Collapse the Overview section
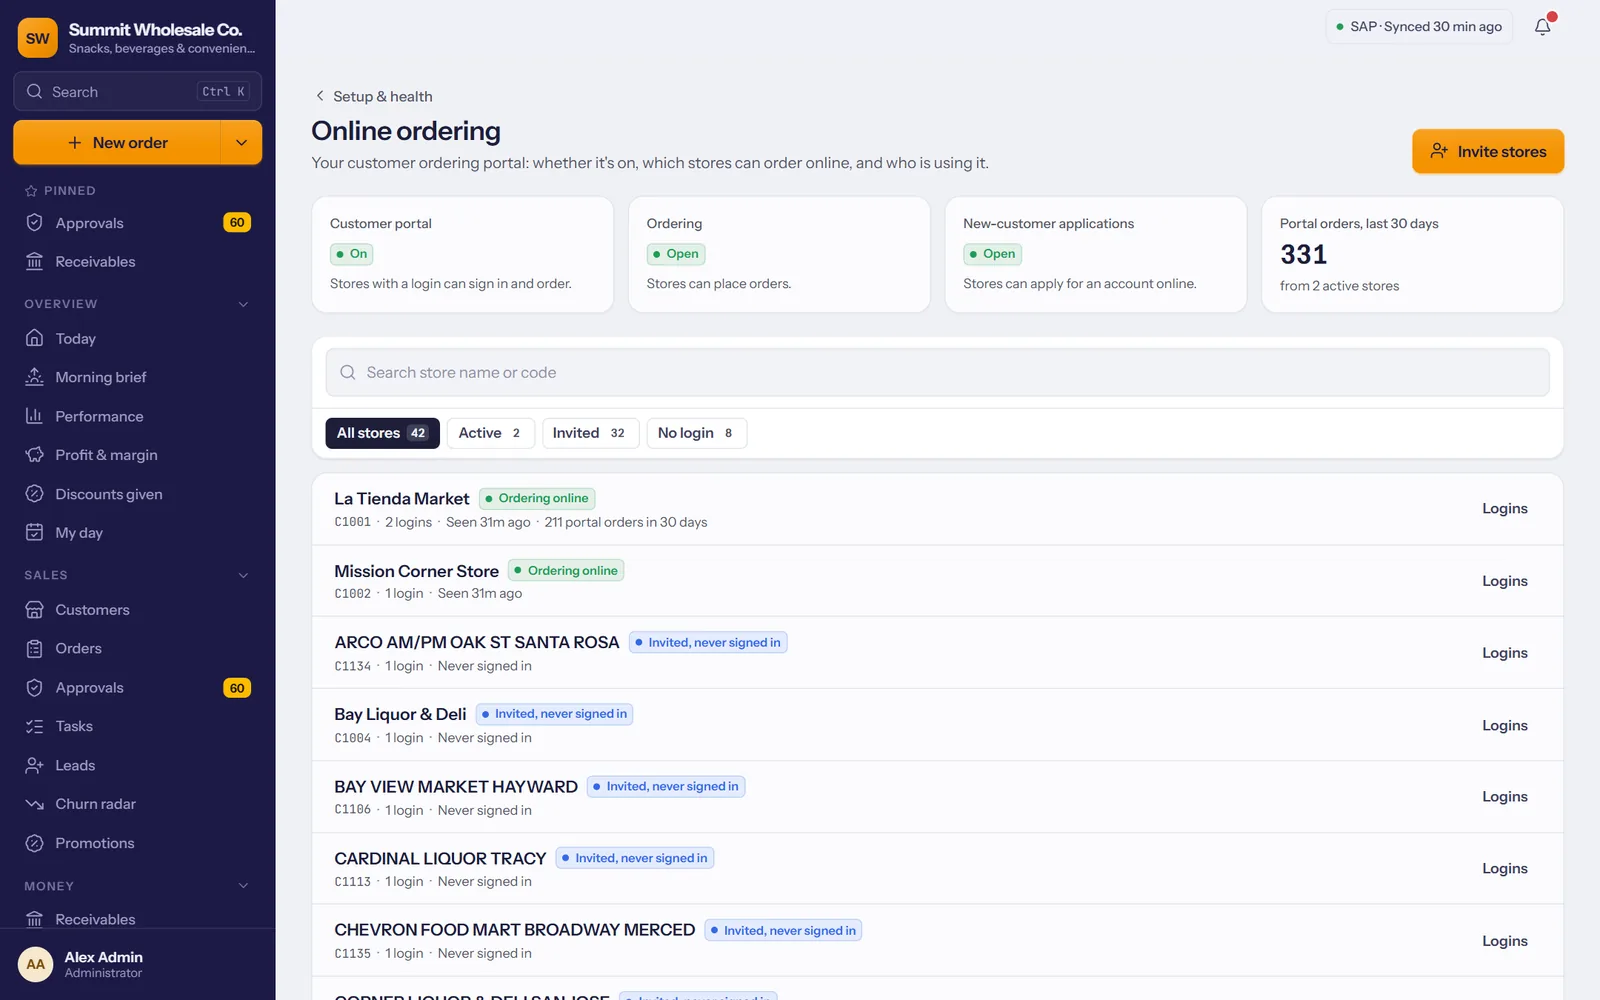 (x=243, y=304)
